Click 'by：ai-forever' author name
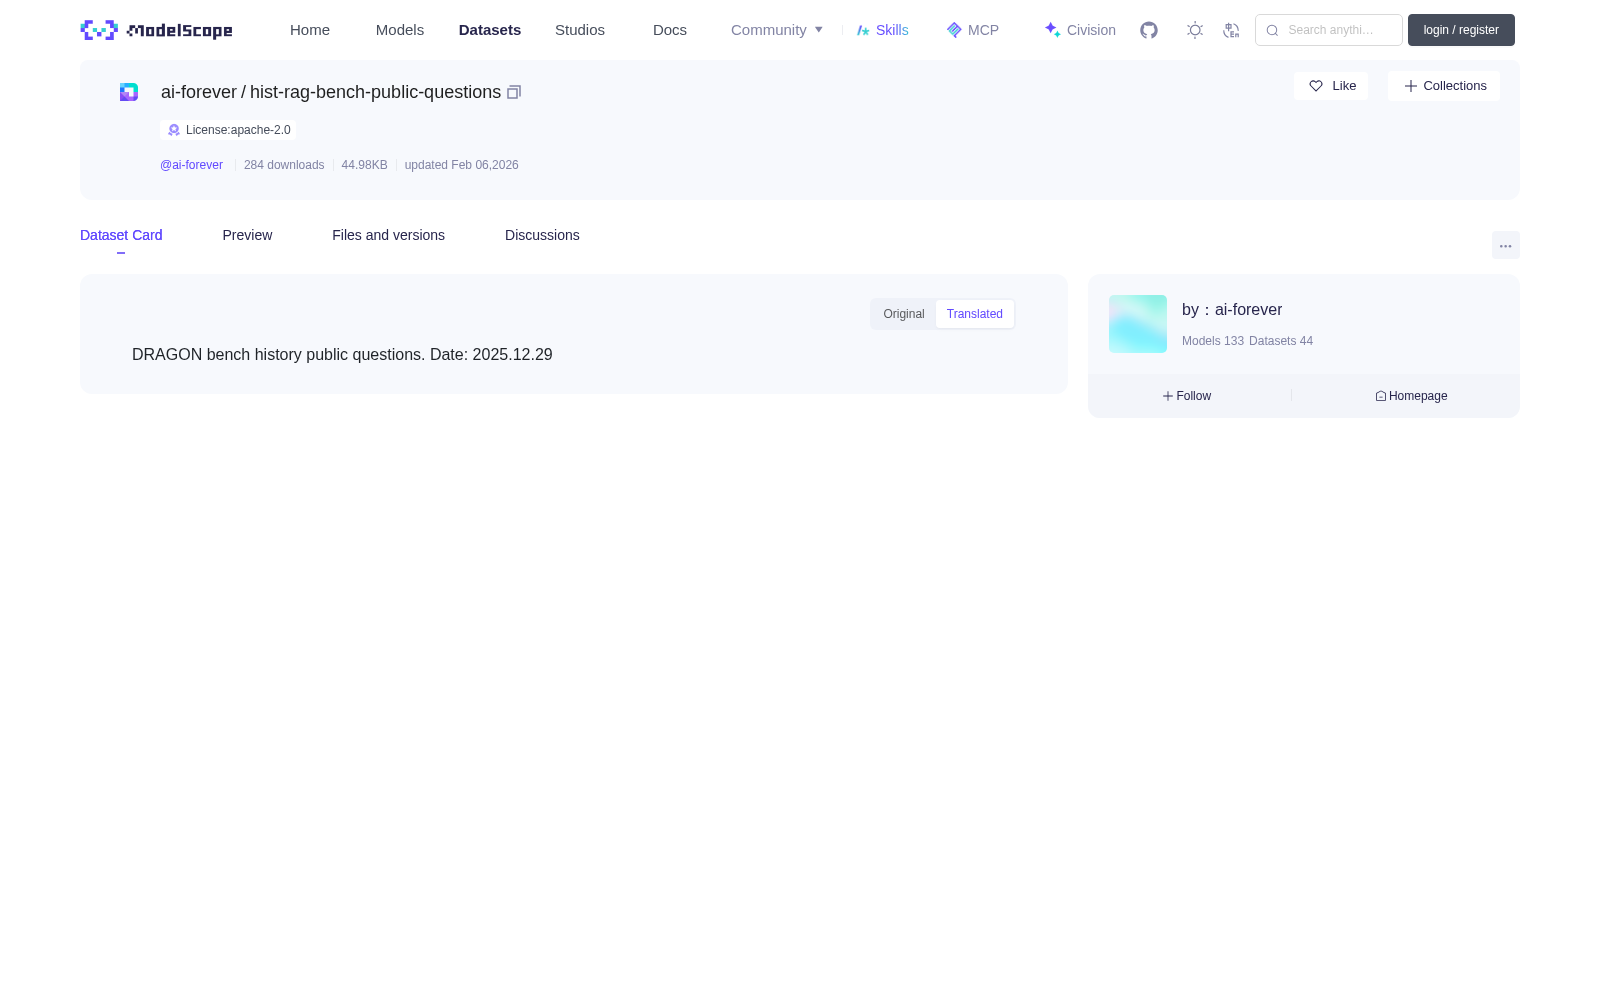 coord(1232,310)
